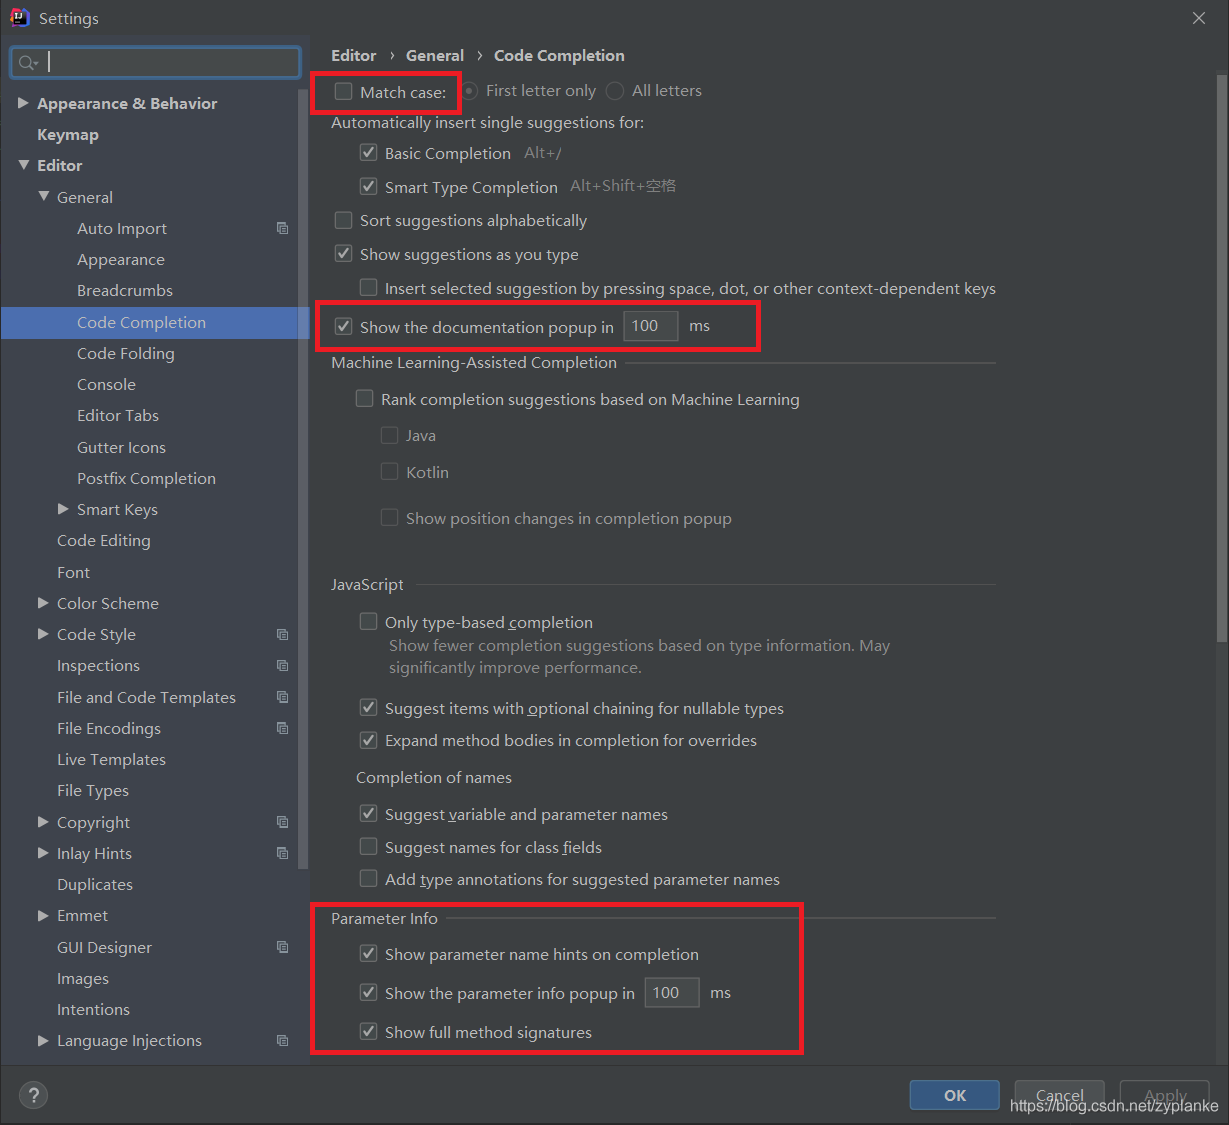Screen dimensions: 1229x1125
Task: Click the shared-settings icon next to Inspections
Action: coord(283,665)
